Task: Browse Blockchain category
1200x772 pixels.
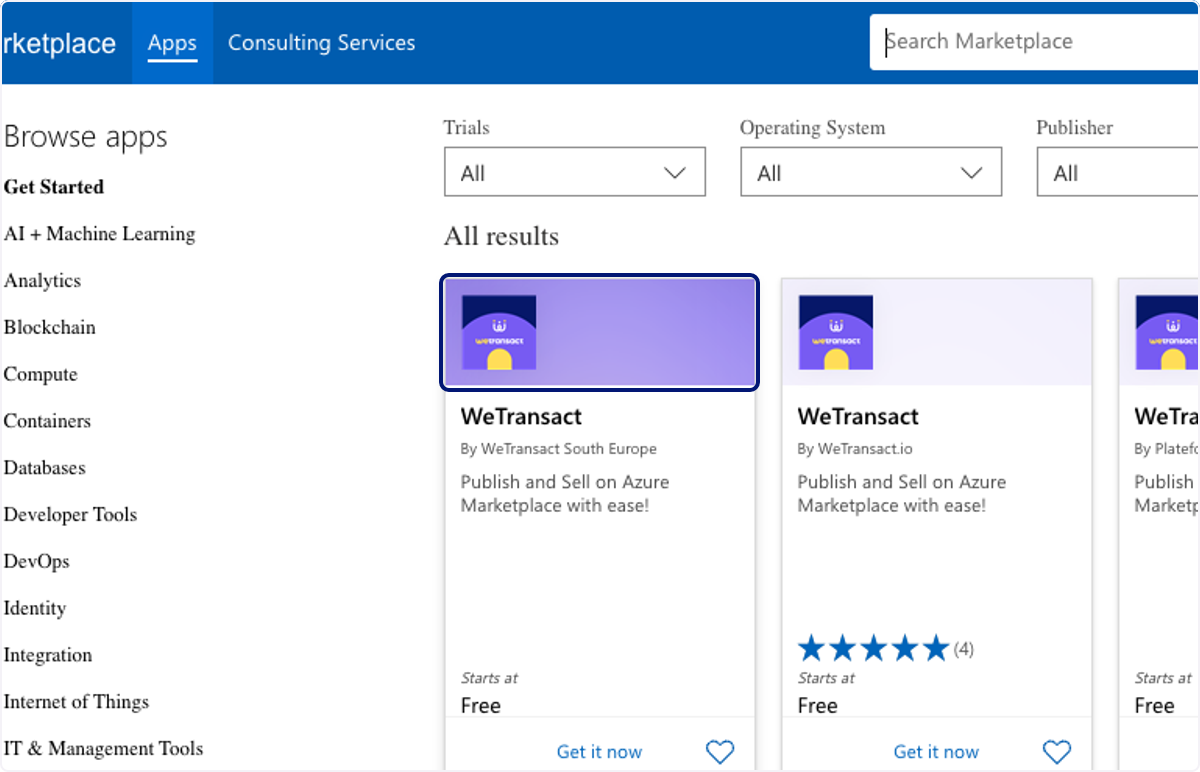Action: pyautogui.click(x=50, y=327)
